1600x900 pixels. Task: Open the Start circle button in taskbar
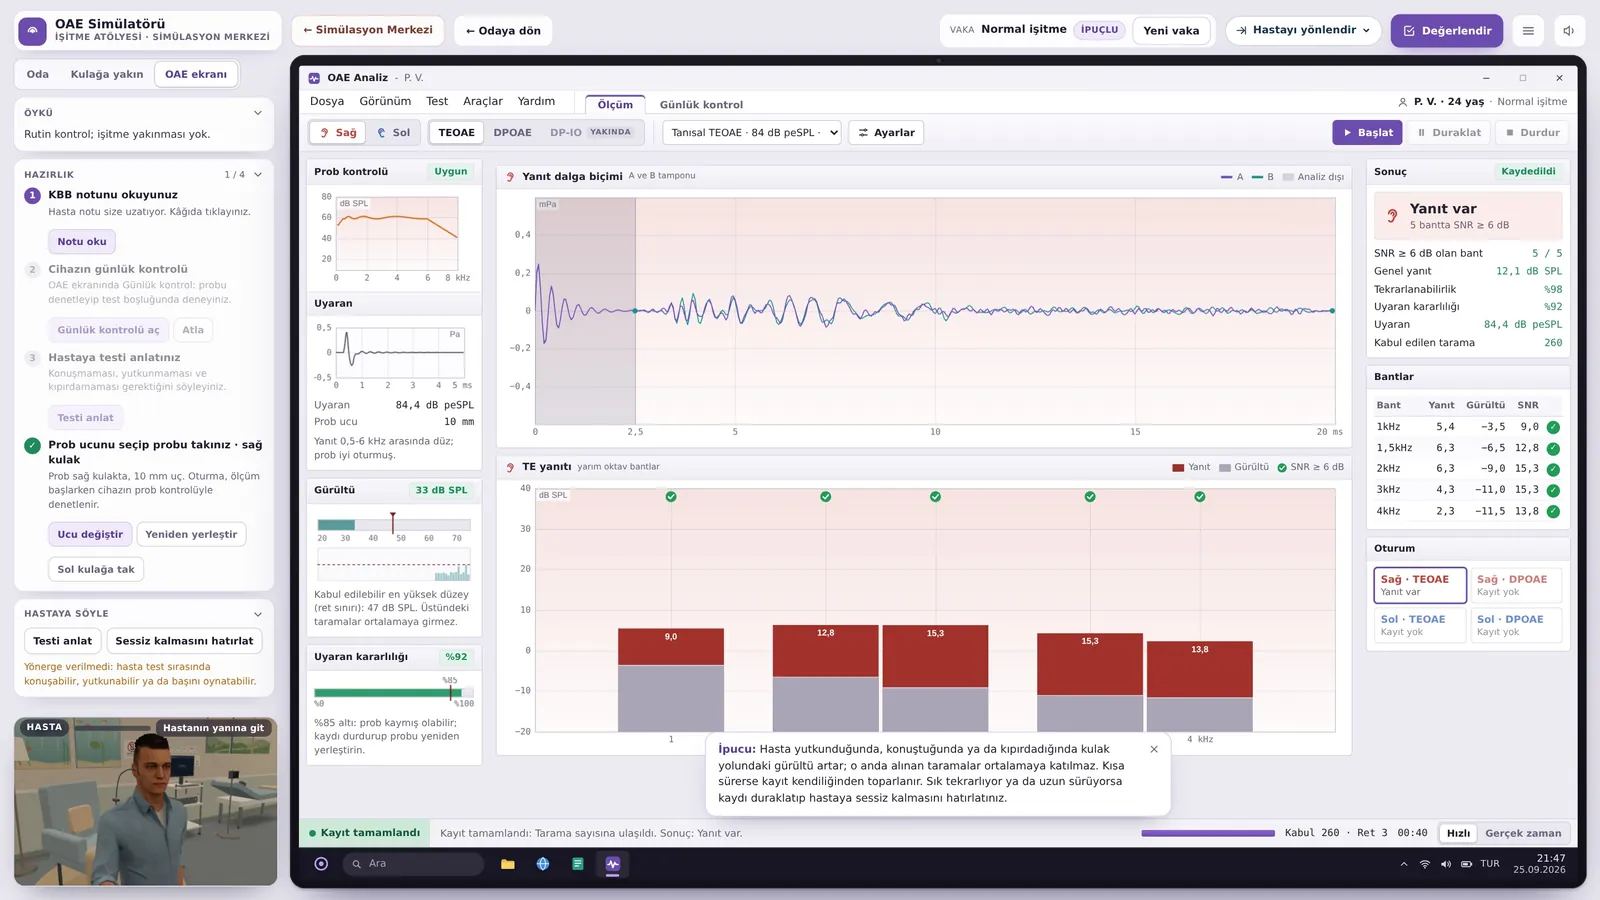pos(321,864)
